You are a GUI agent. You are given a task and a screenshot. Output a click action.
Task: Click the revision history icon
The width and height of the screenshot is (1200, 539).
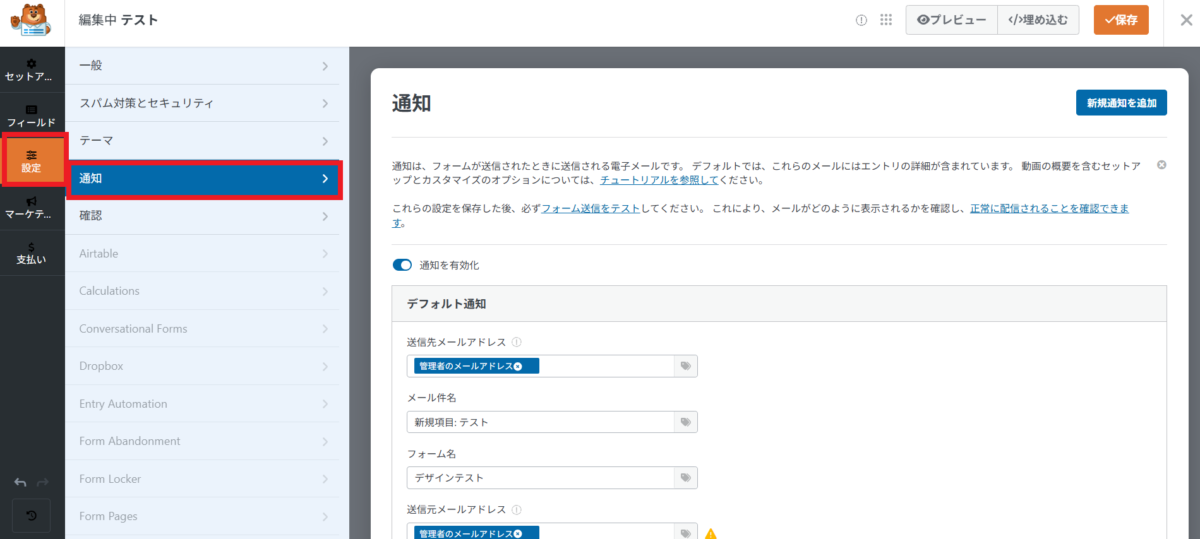click(x=31, y=516)
